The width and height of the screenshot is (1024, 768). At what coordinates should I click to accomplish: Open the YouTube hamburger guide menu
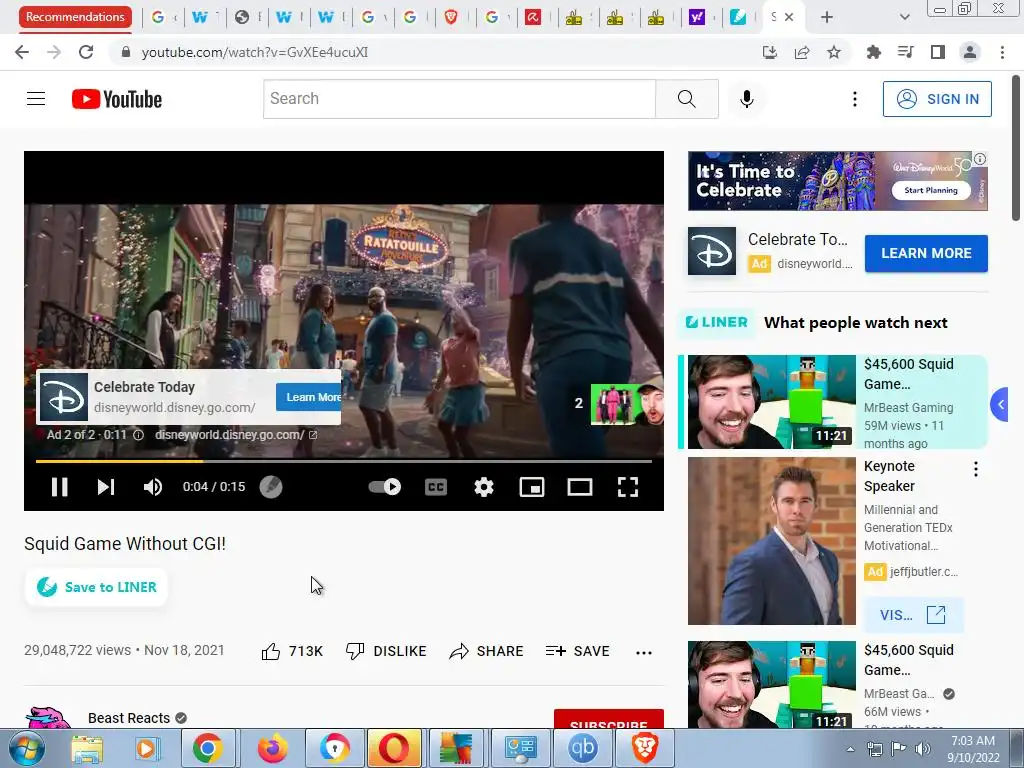point(36,99)
